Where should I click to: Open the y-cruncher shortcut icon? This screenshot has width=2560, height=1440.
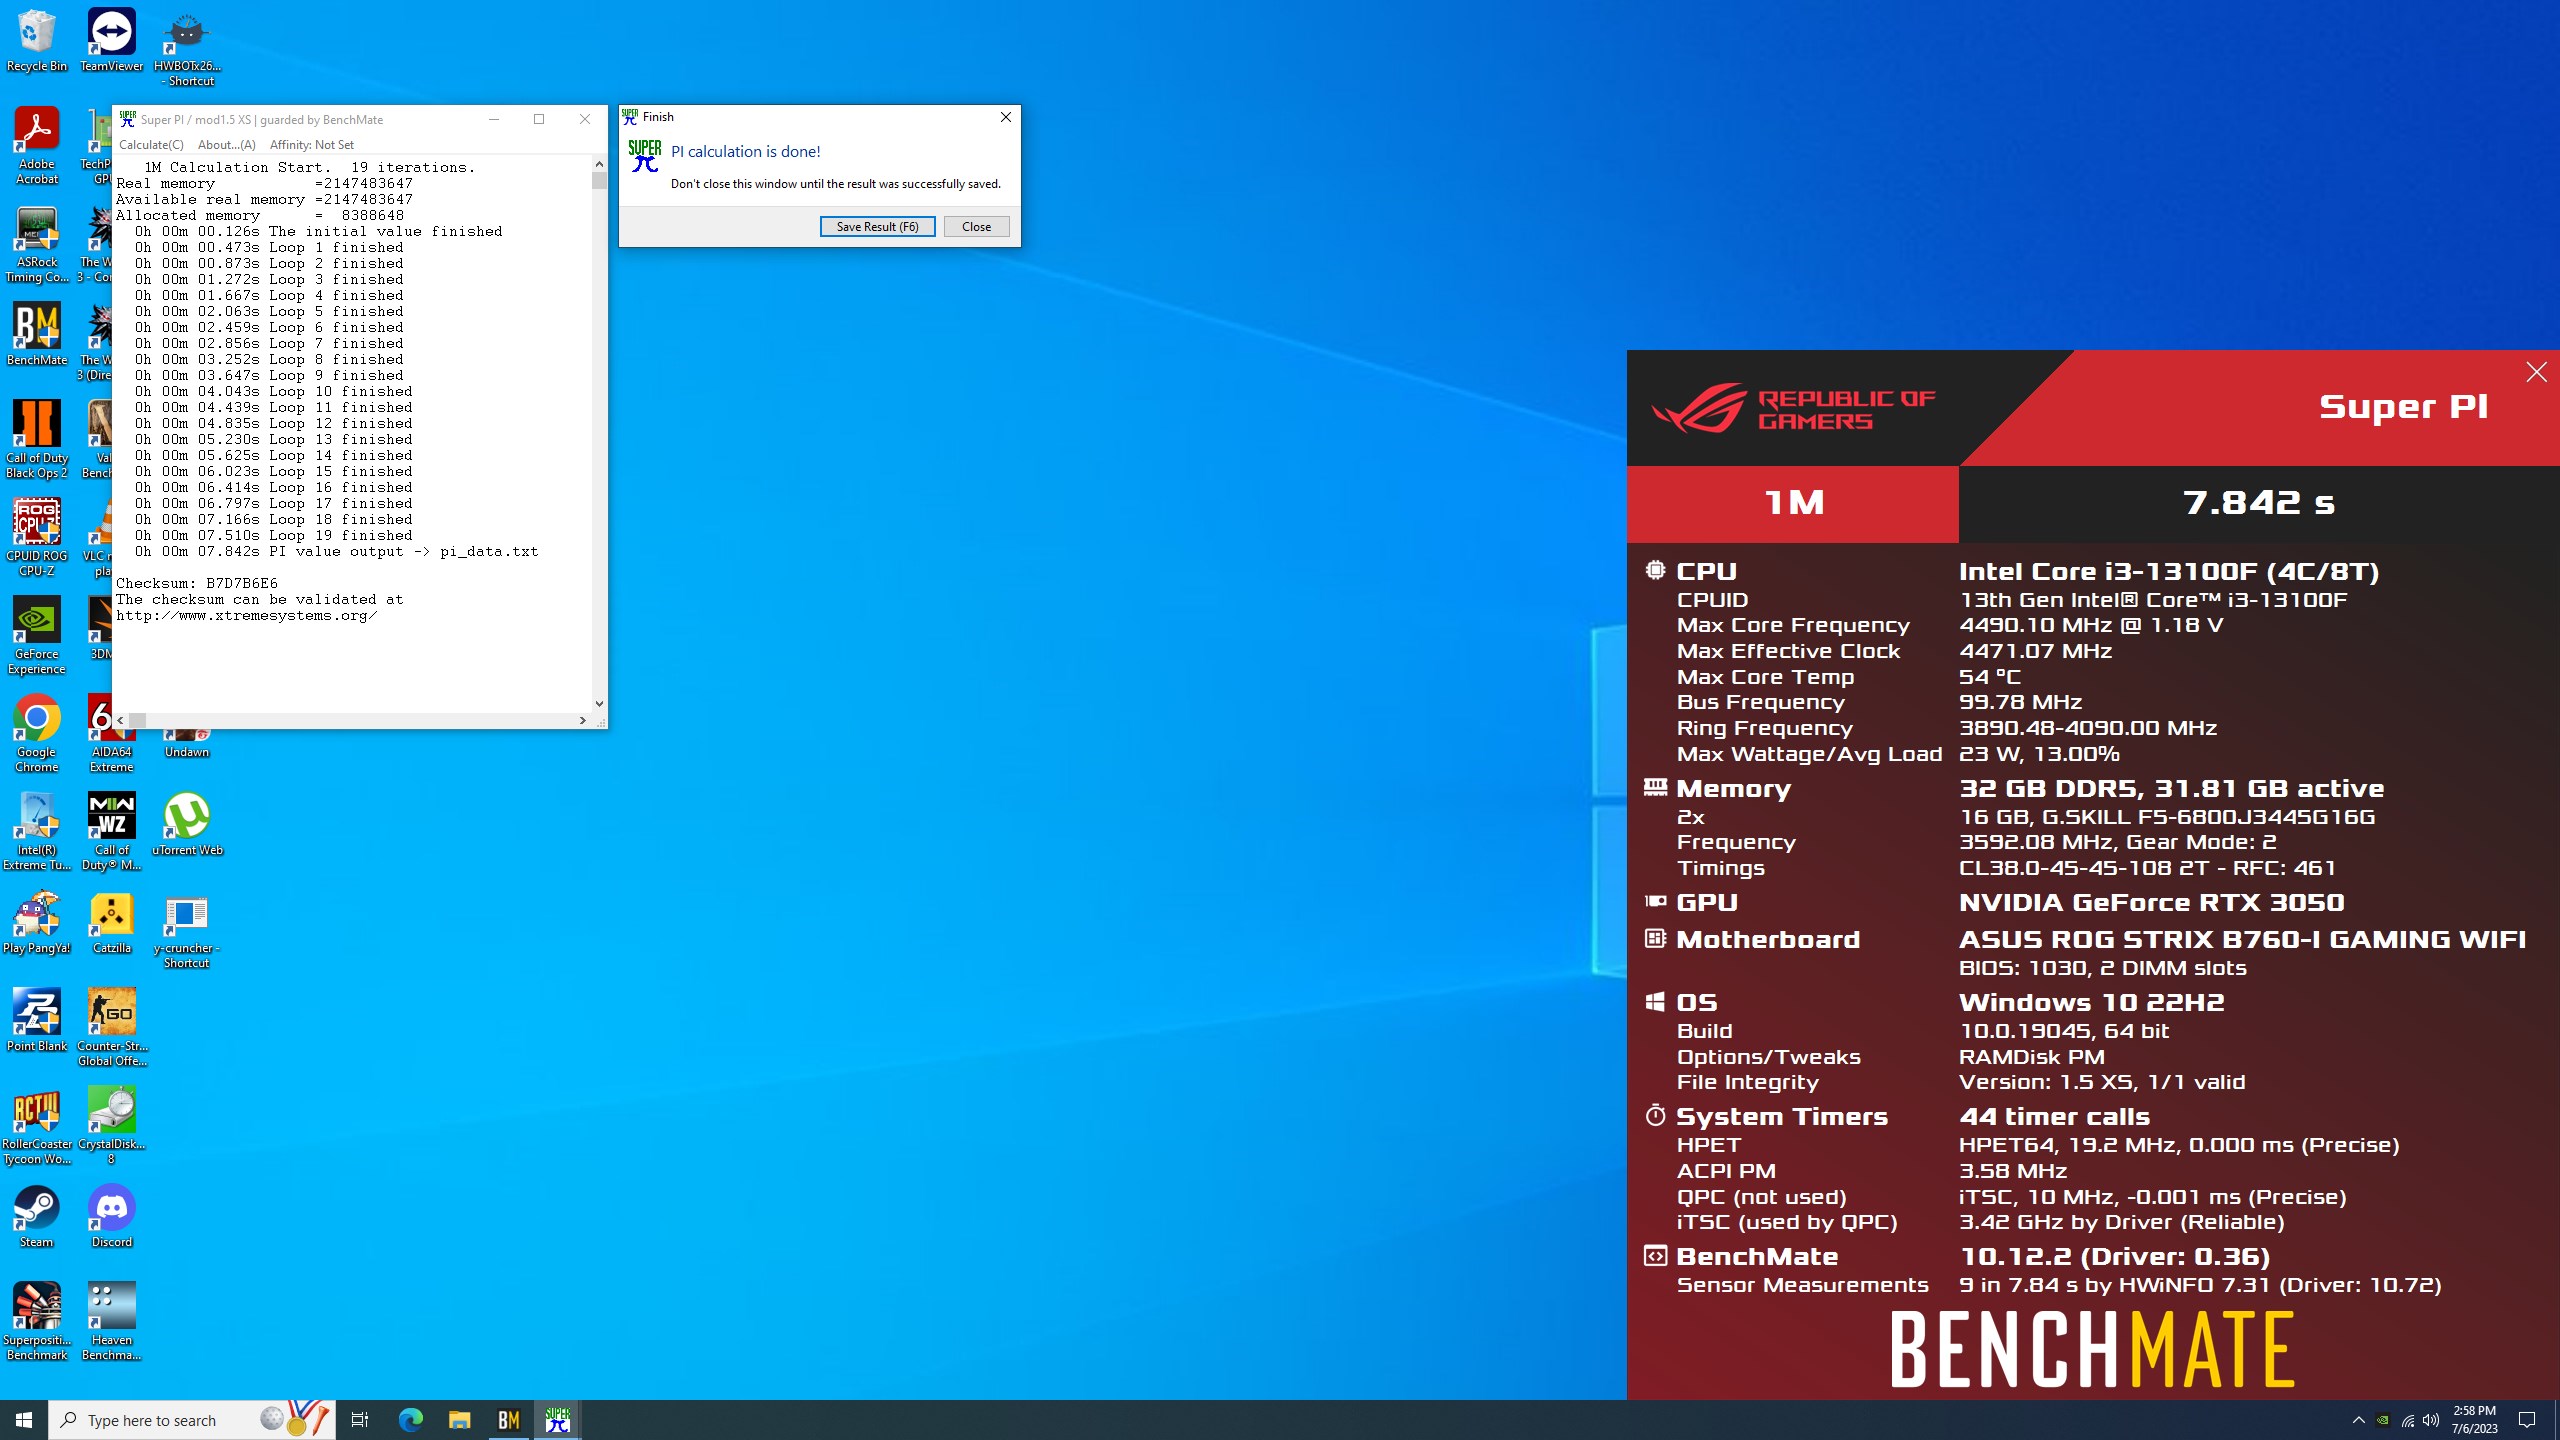(187, 930)
